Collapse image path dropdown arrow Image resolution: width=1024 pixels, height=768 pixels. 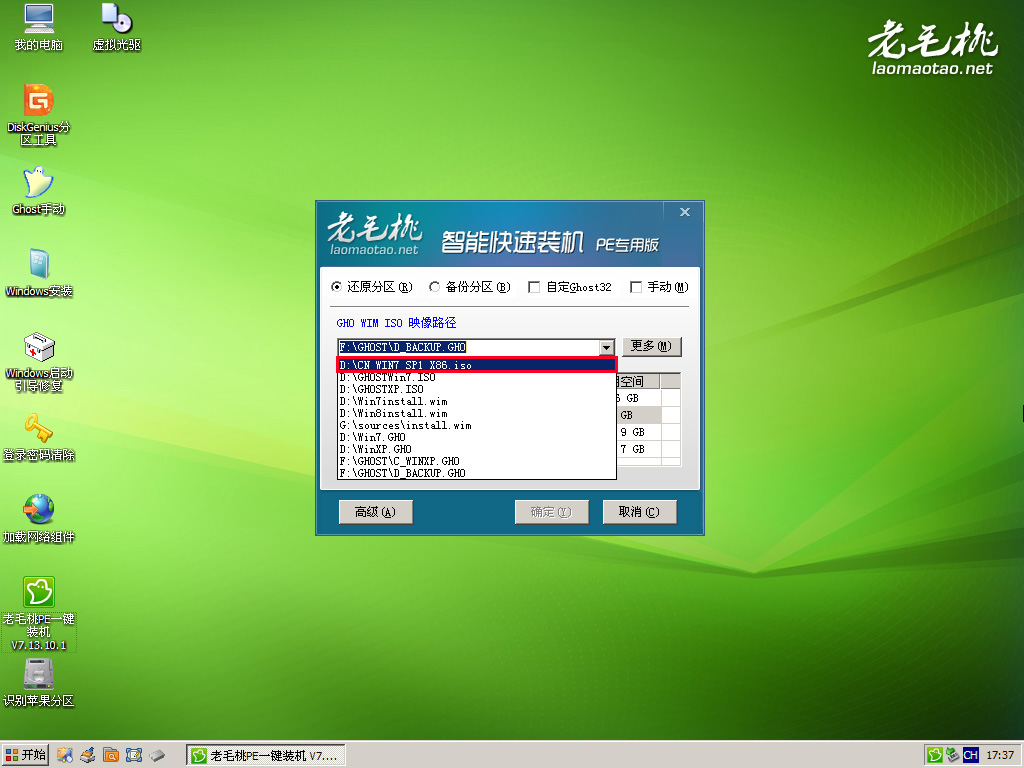(607, 347)
